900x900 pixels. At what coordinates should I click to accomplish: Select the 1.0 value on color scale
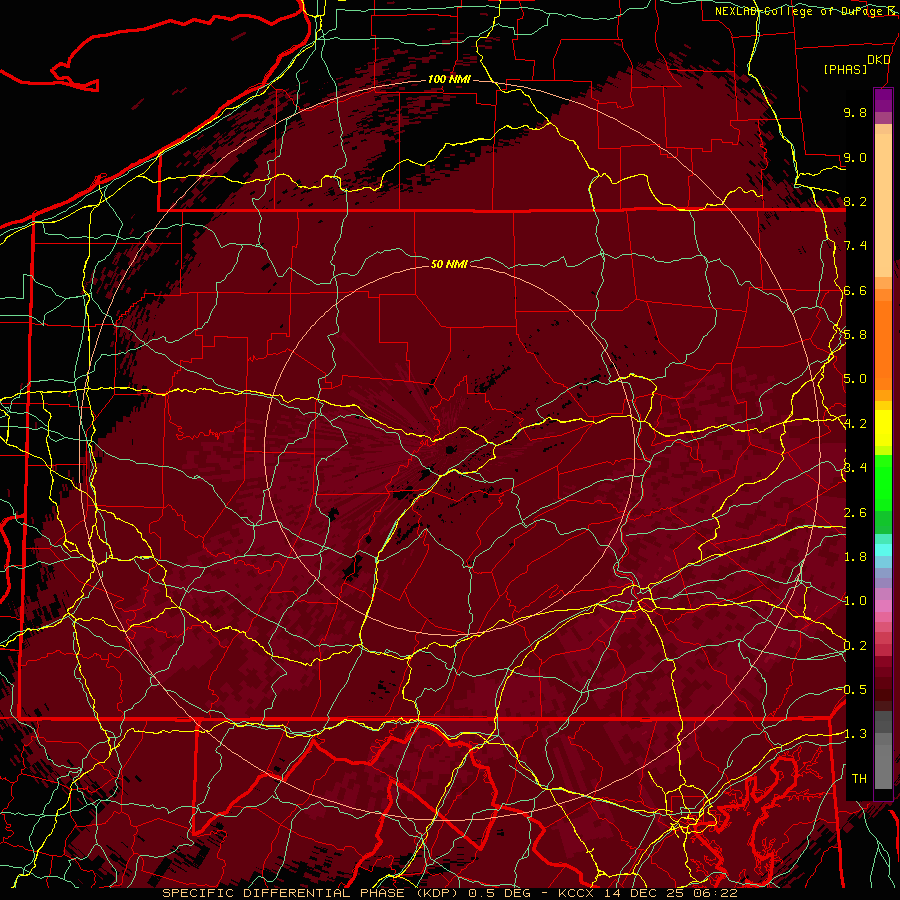tap(855, 601)
